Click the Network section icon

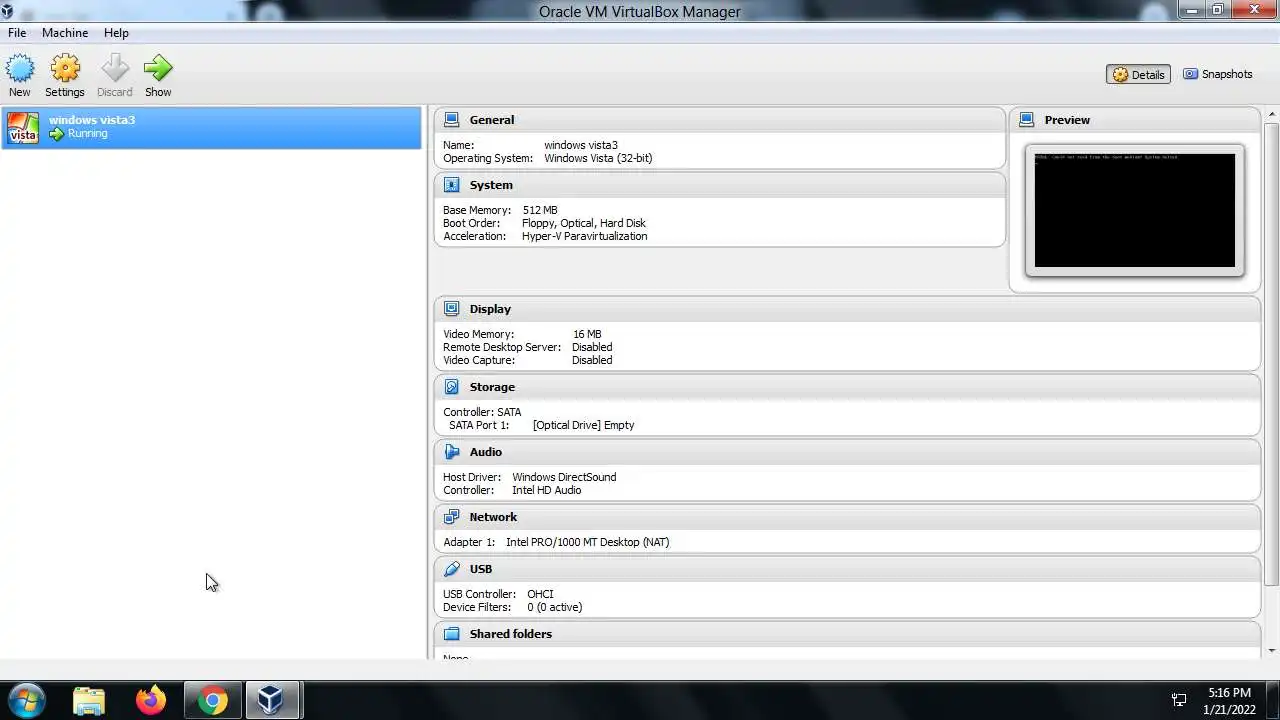(x=452, y=517)
